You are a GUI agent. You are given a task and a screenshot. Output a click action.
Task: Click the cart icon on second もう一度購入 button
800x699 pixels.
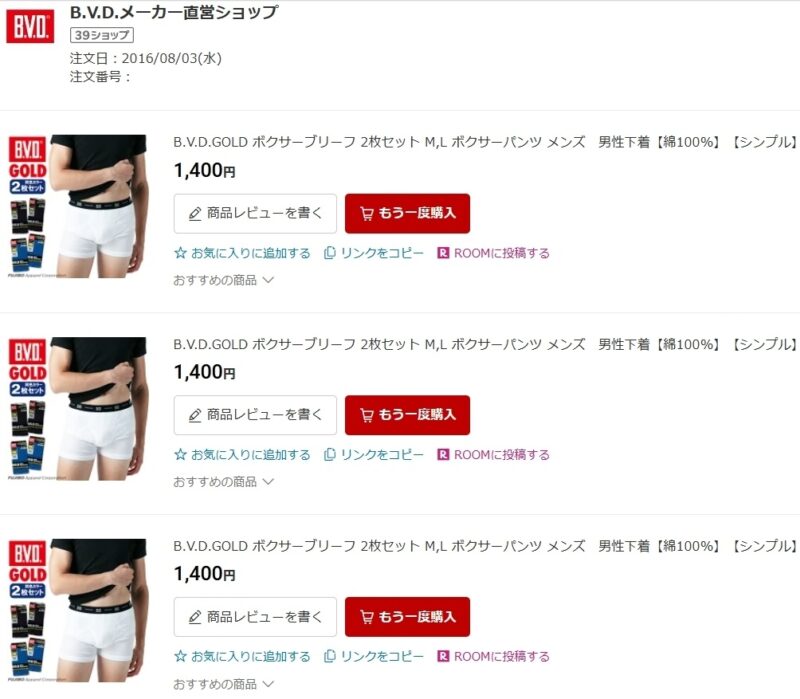click(366, 415)
